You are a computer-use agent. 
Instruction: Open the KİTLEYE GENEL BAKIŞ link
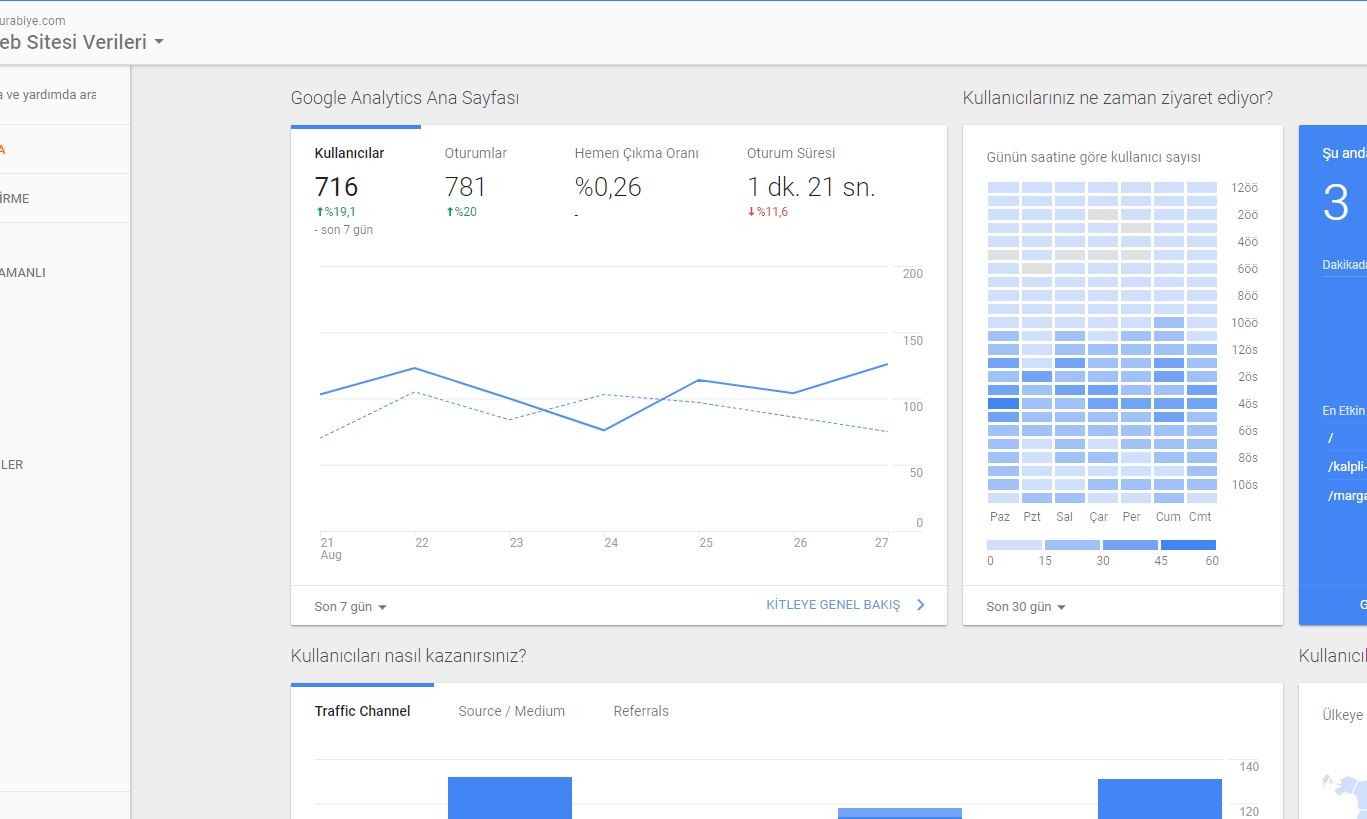point(833,605)
